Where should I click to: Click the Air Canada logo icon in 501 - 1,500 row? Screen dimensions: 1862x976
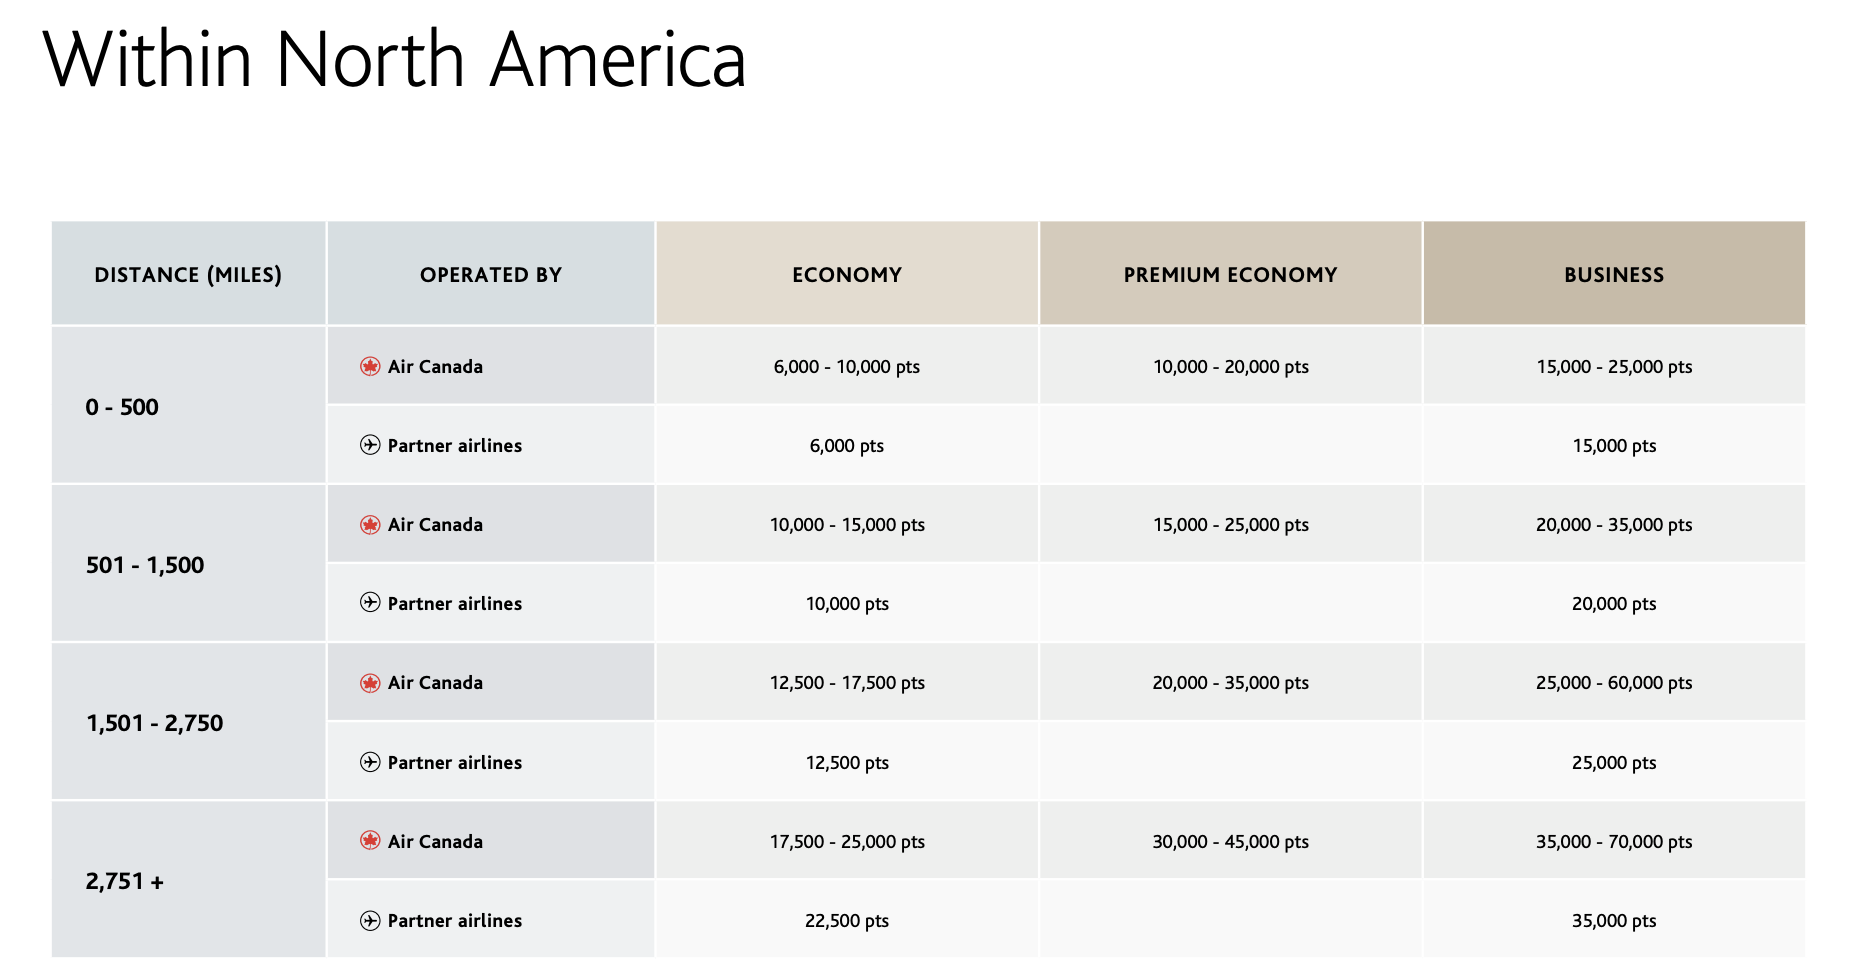click(x=370, y=525)
